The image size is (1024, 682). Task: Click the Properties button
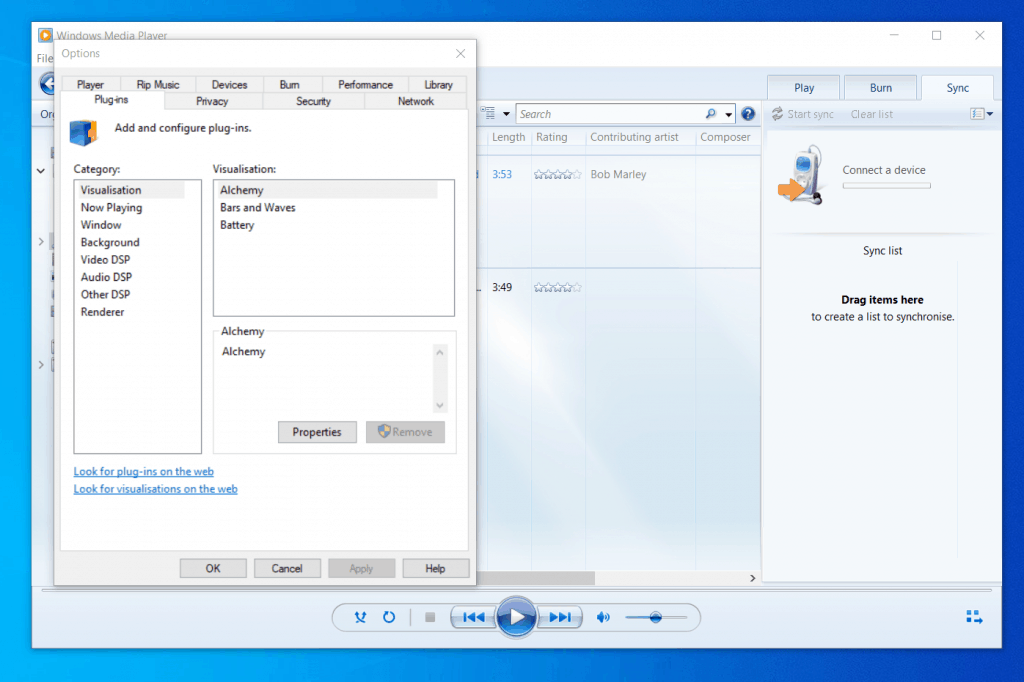click(x=317, y=432)
